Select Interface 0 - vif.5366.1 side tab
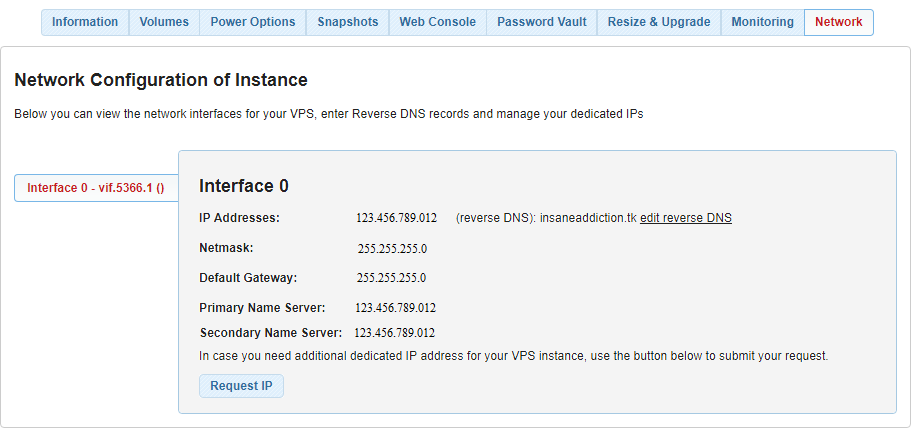912x430 pixels. click(96, 188)
